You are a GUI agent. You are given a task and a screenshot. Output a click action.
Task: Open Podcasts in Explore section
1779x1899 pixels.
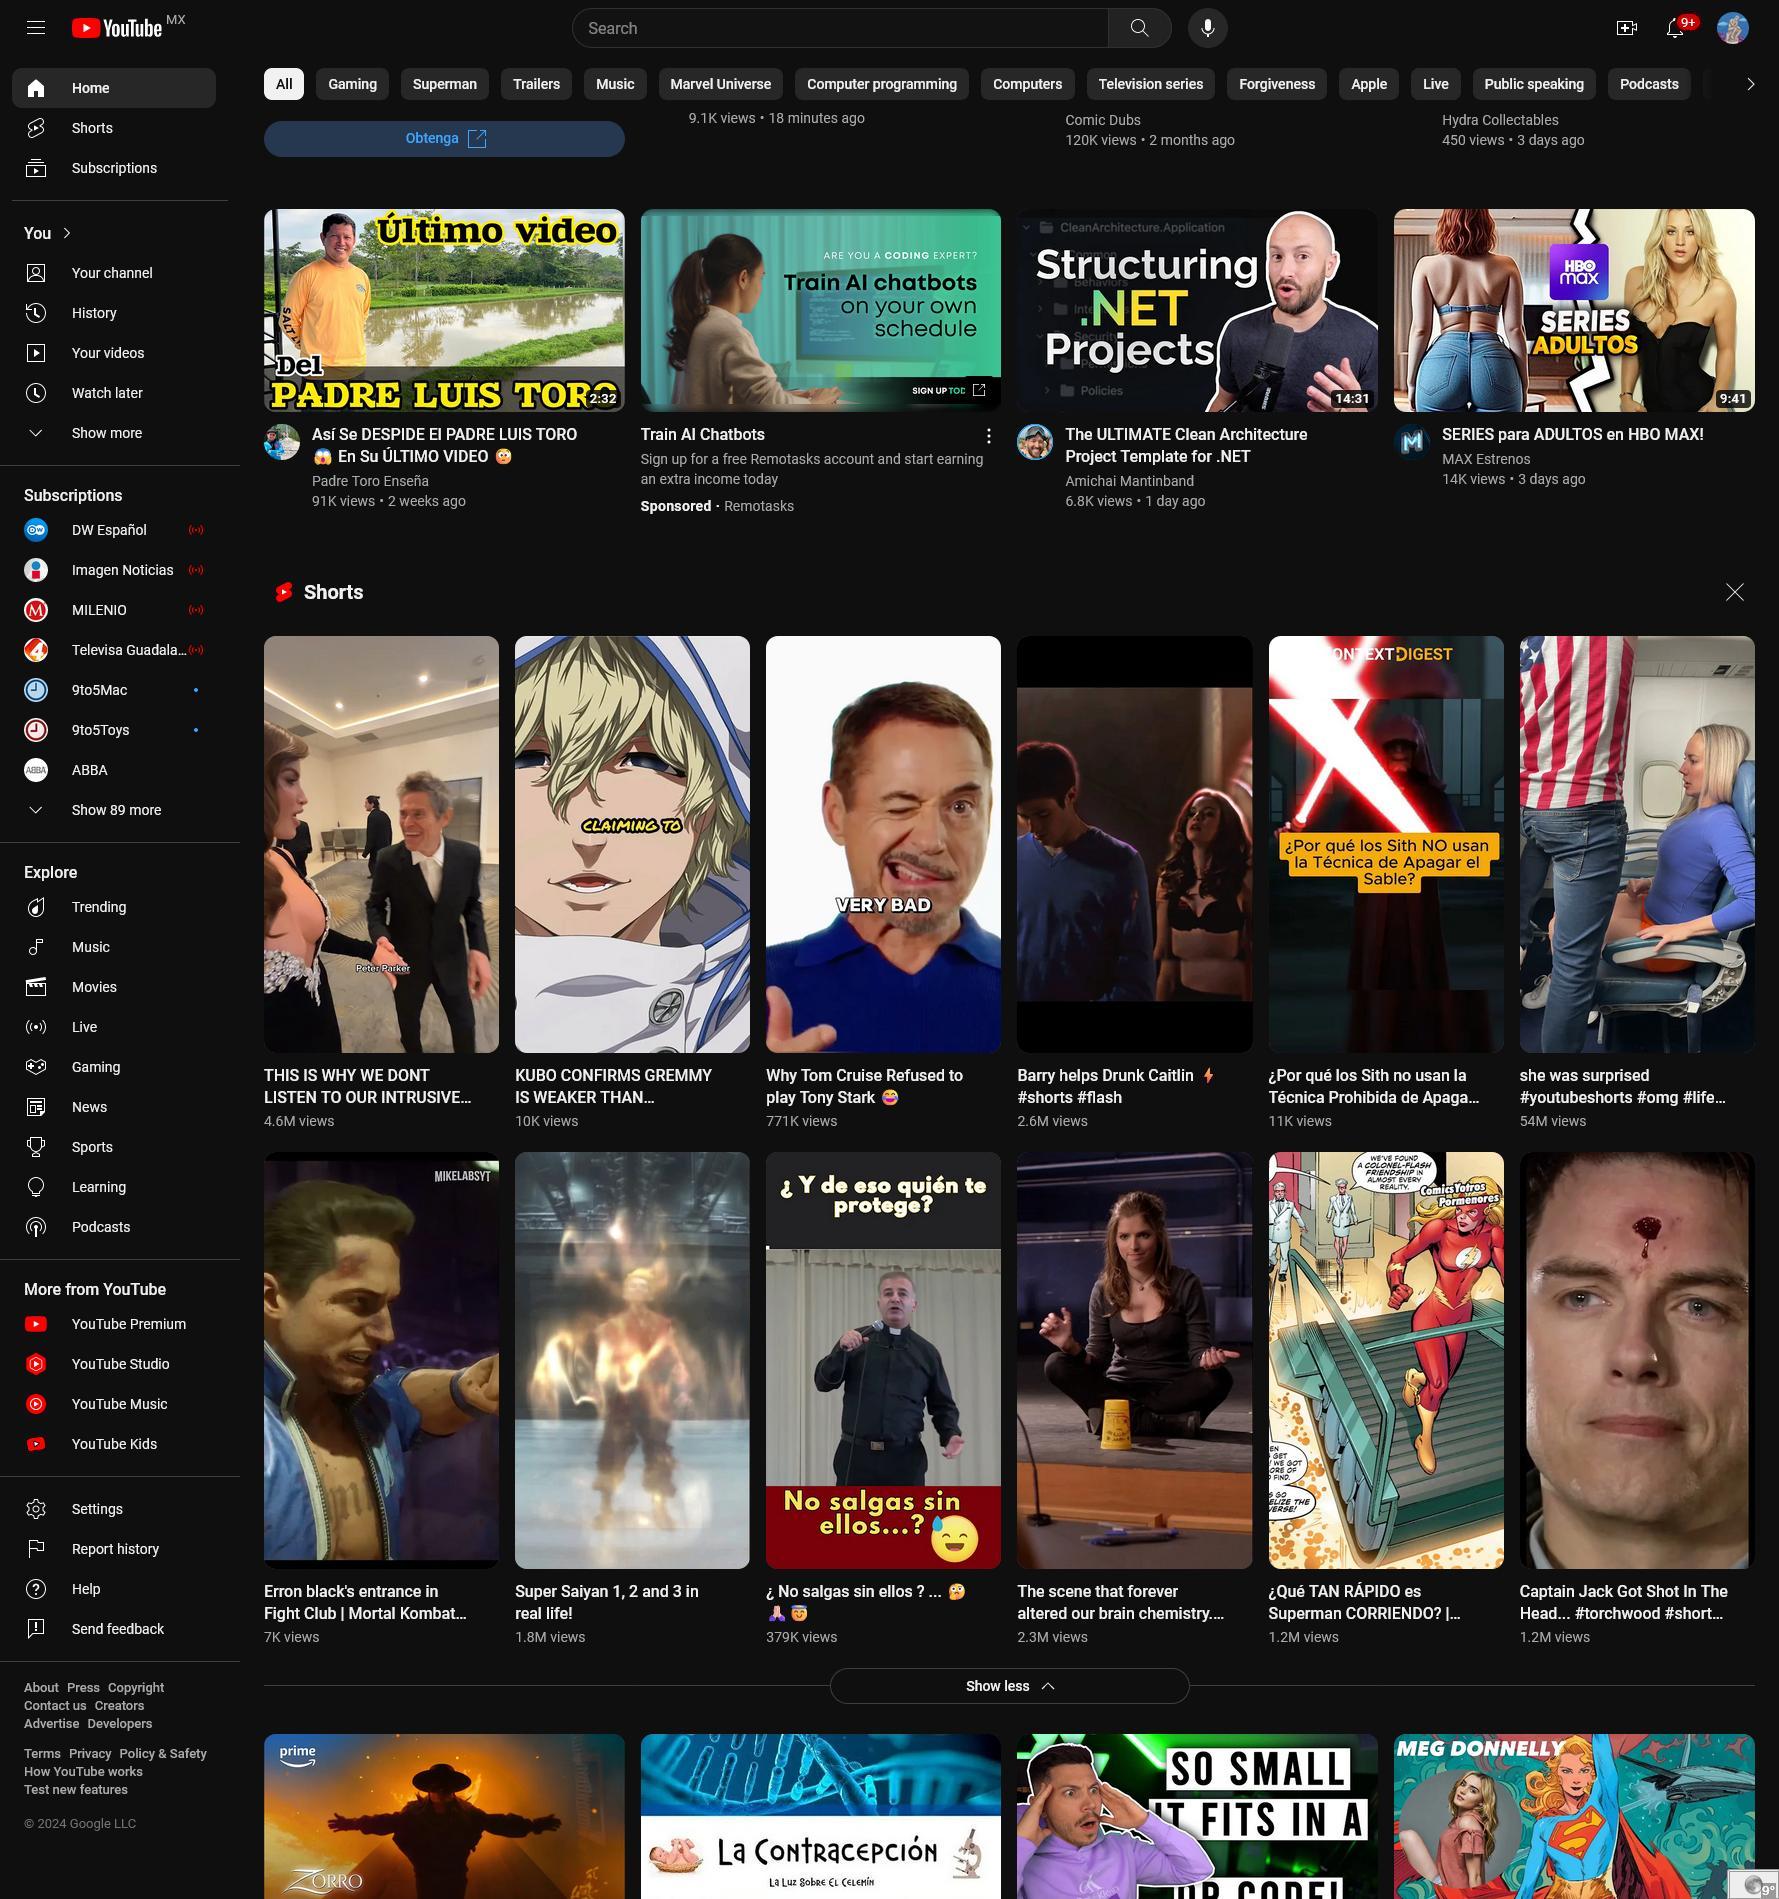(114, 1227)
